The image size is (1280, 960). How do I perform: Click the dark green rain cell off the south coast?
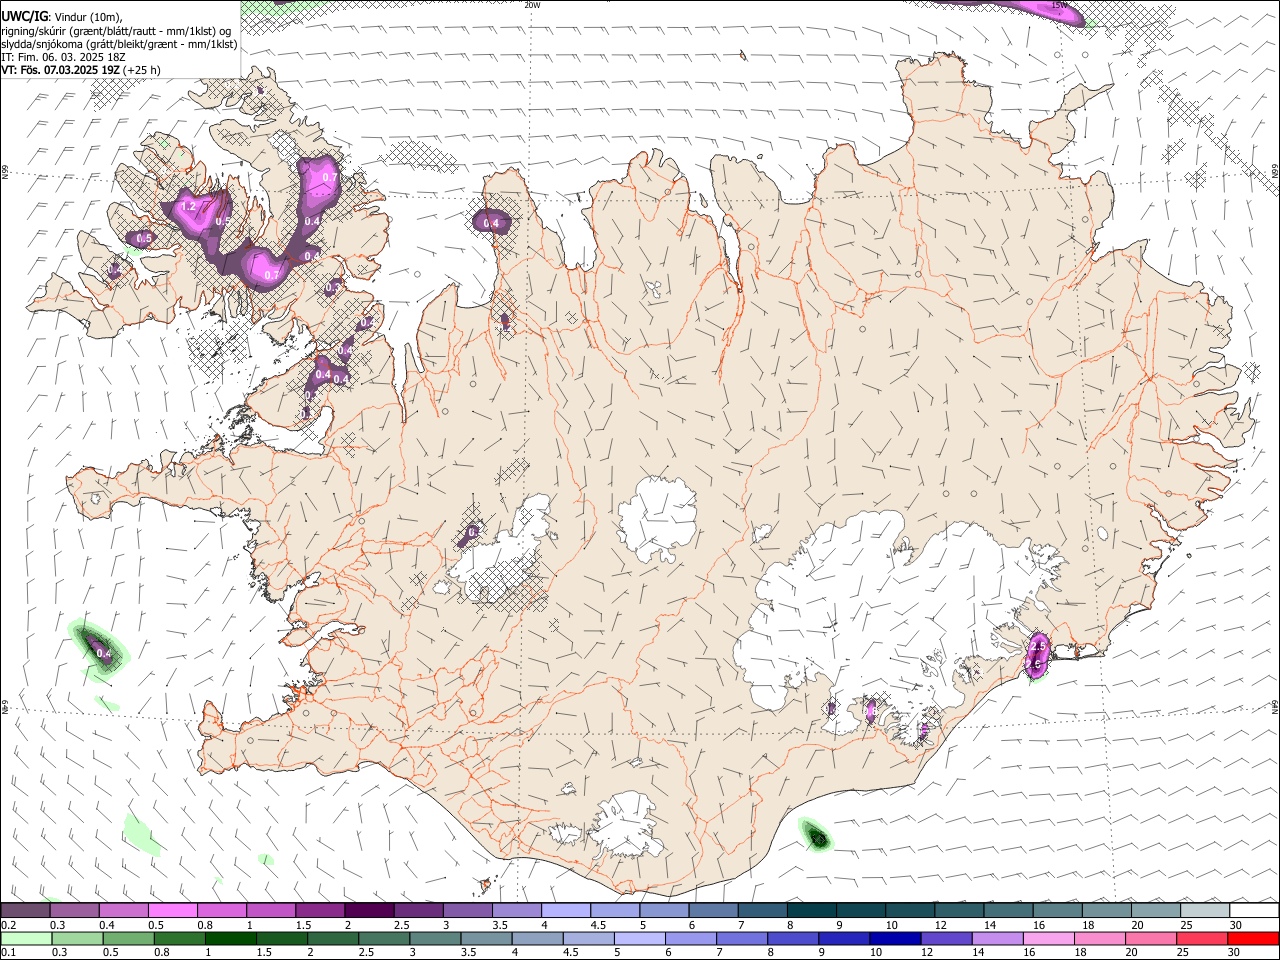tap(816, 836)
